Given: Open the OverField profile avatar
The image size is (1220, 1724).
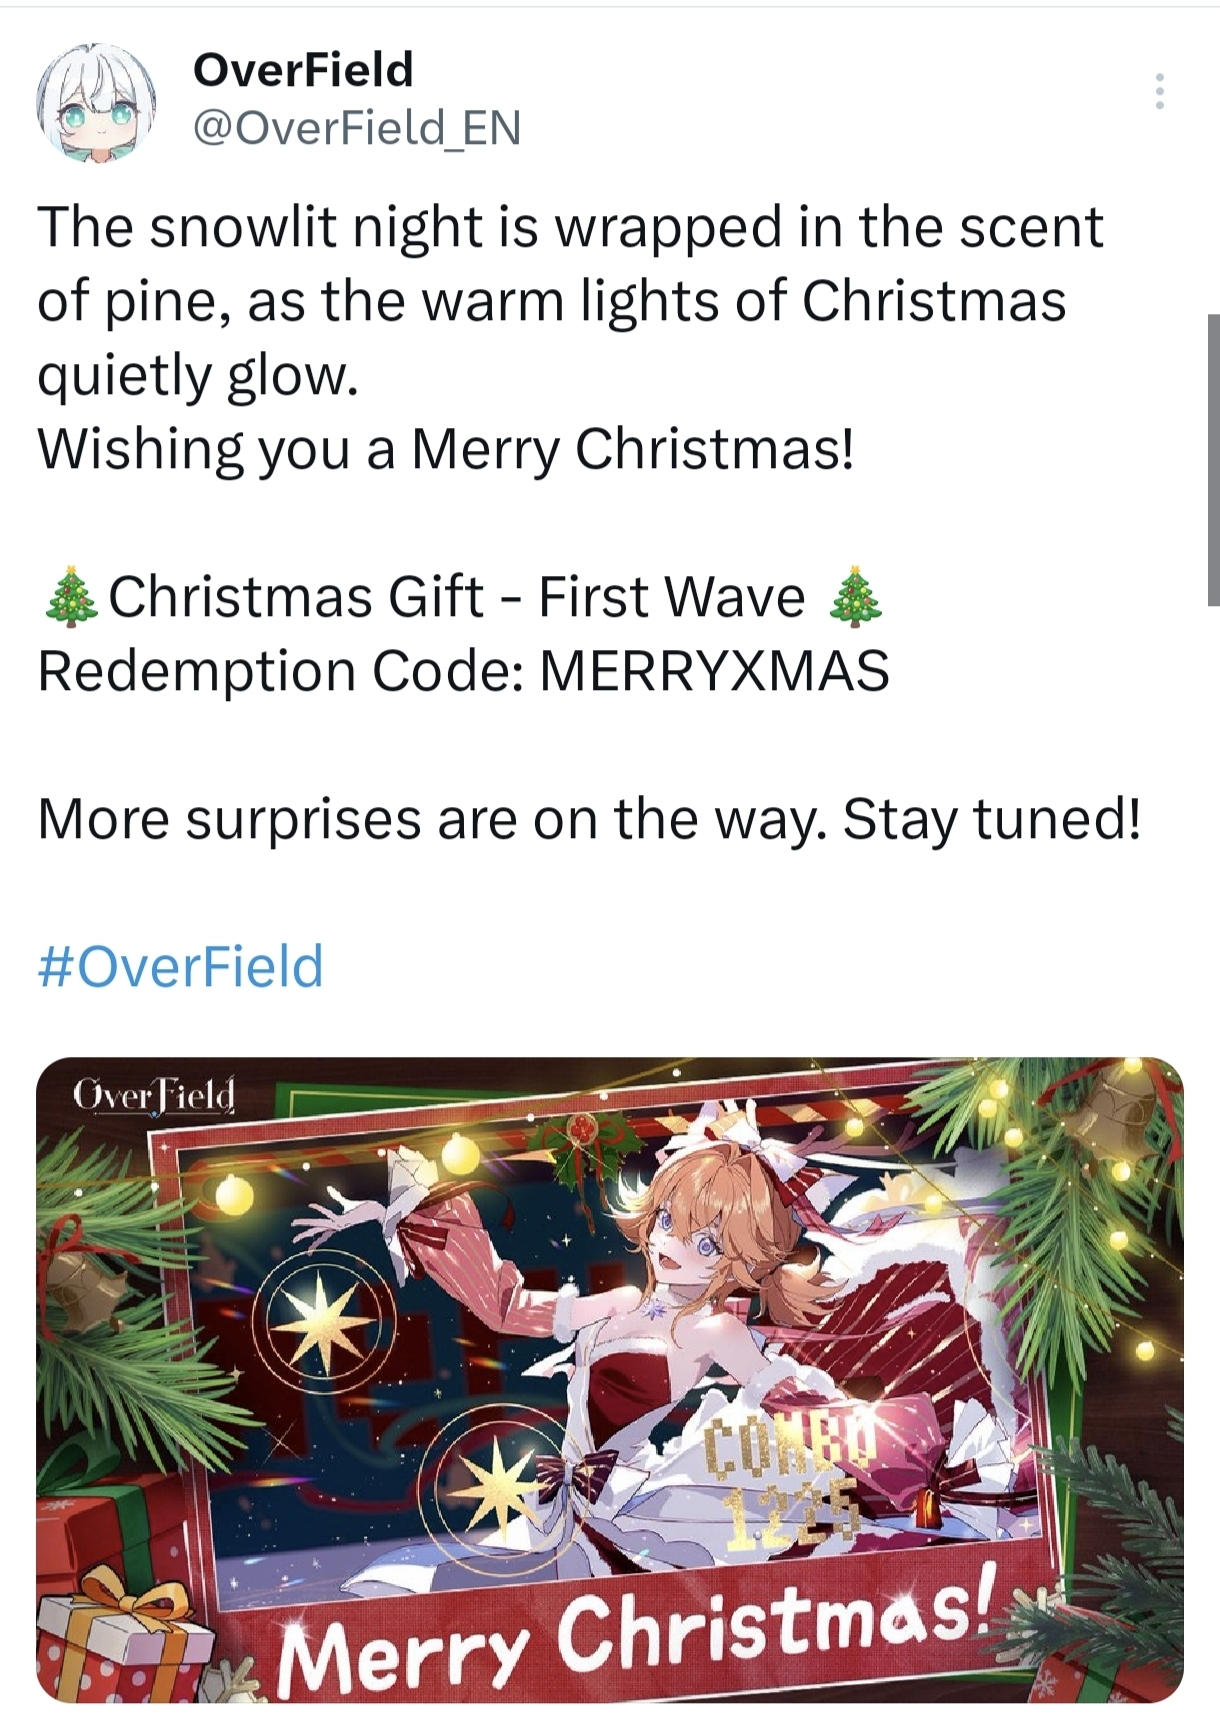Looking at the screenshot, I should coord(97,101).
